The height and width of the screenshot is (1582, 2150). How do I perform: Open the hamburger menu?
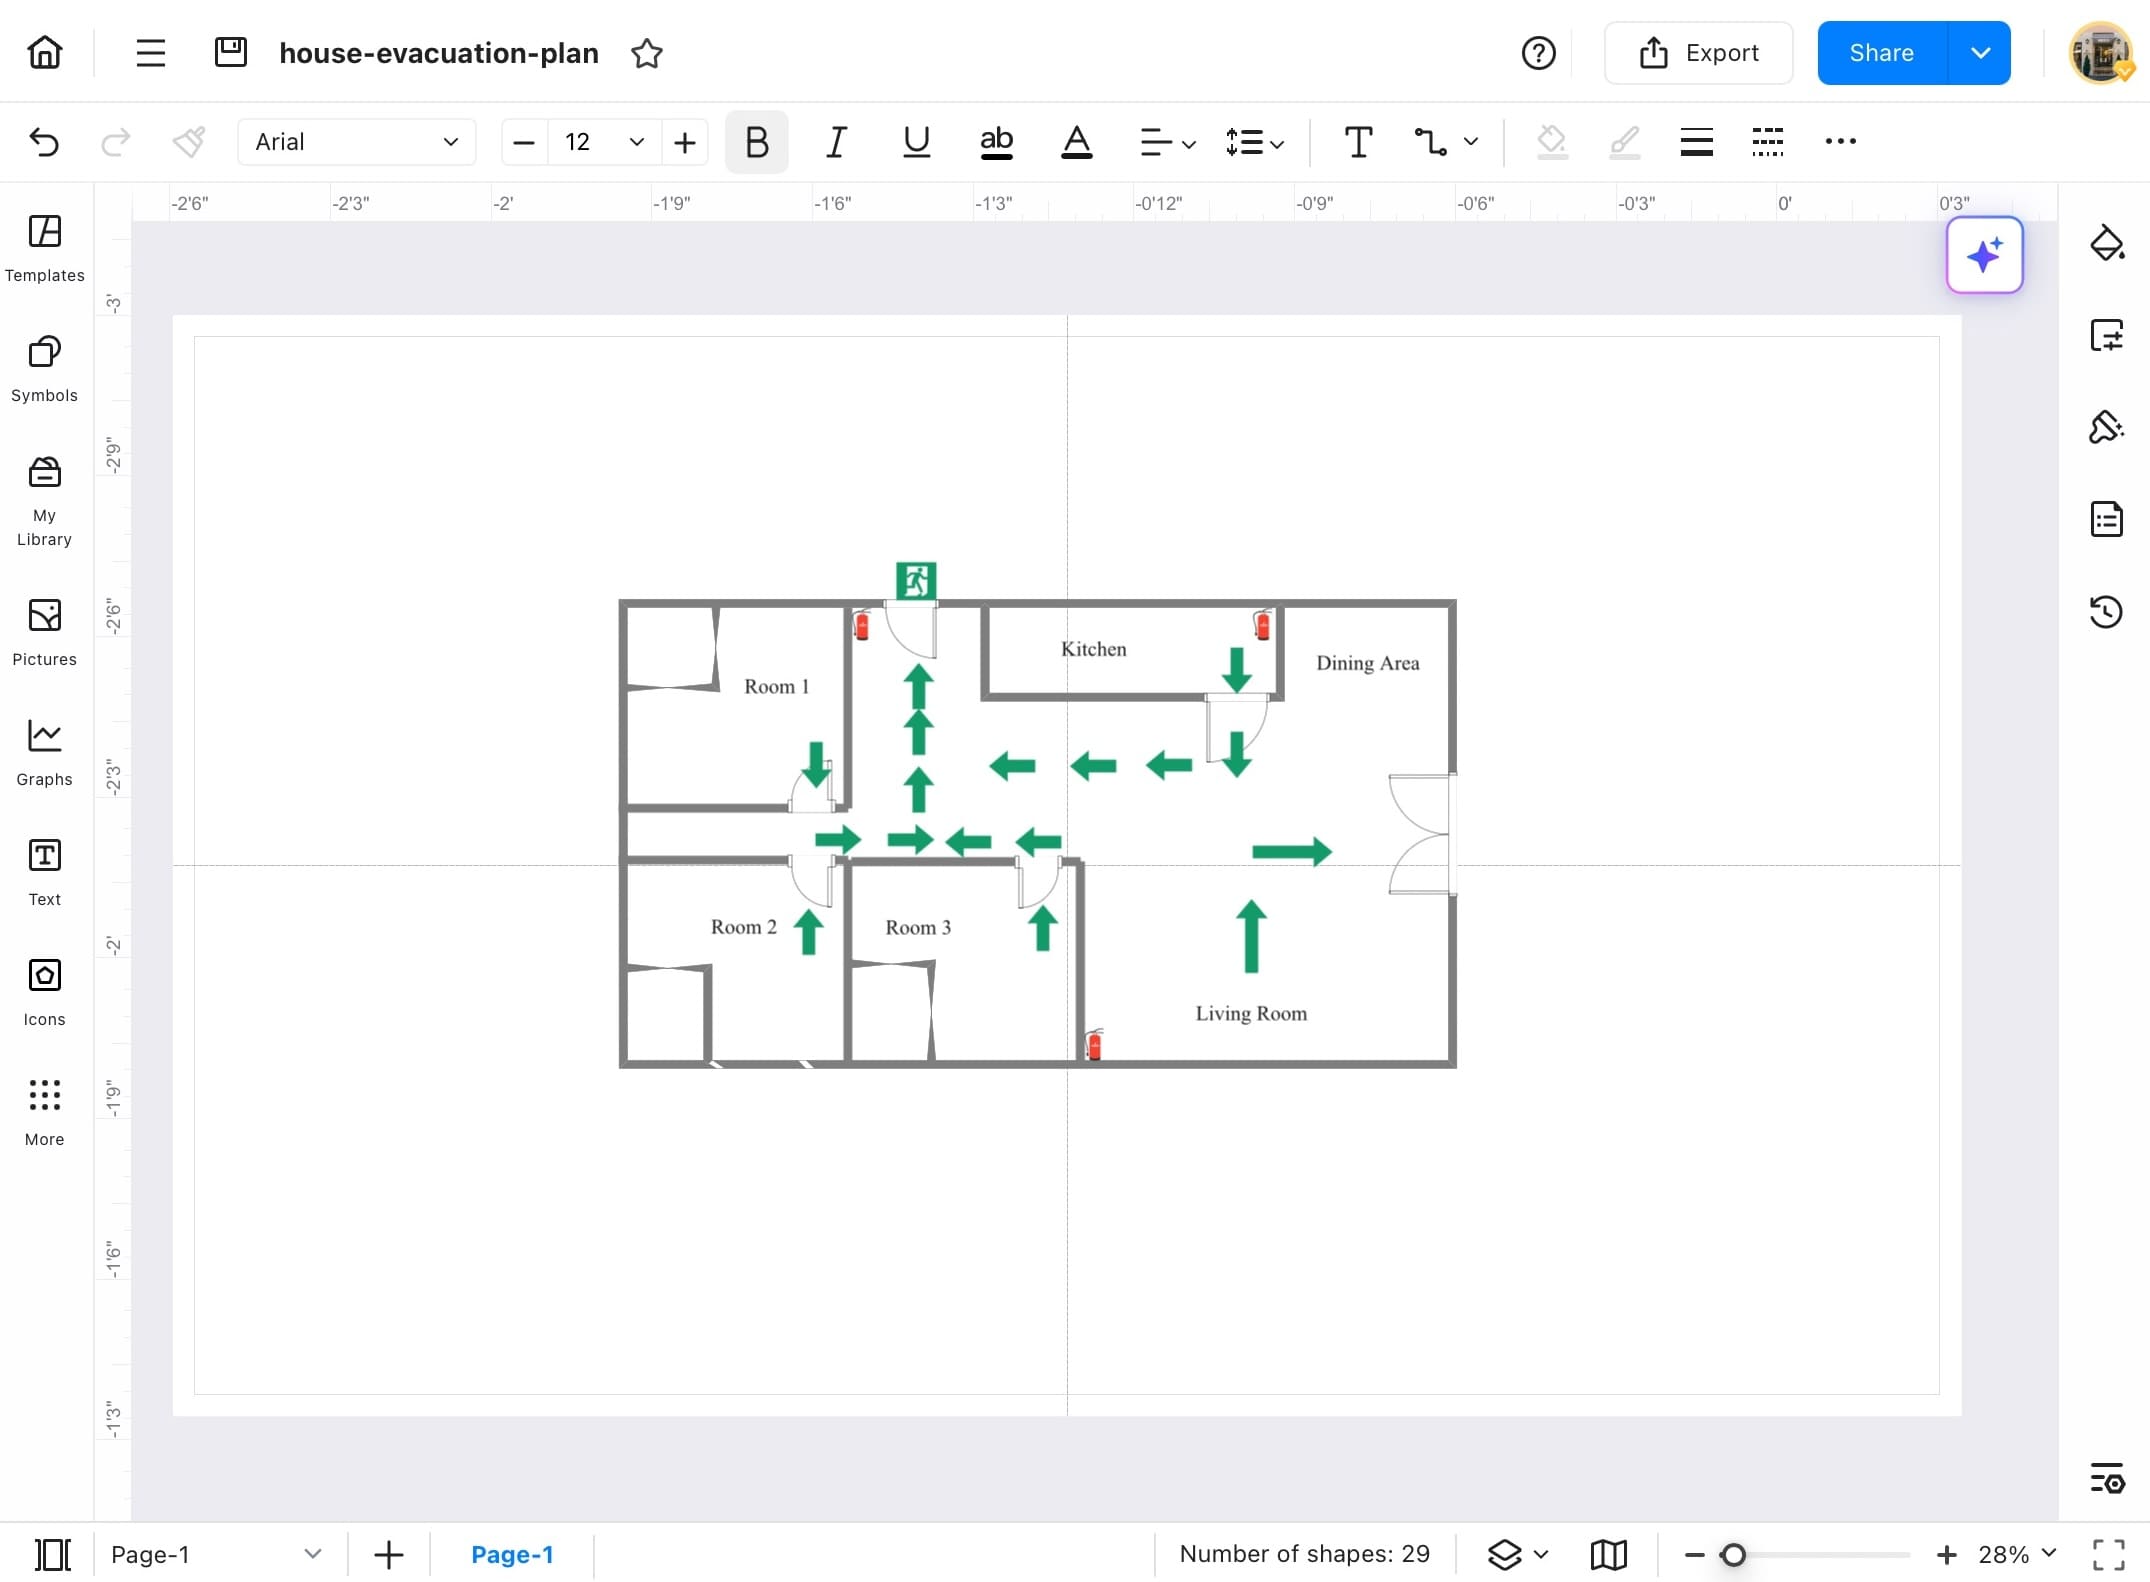tap(150, 53)
